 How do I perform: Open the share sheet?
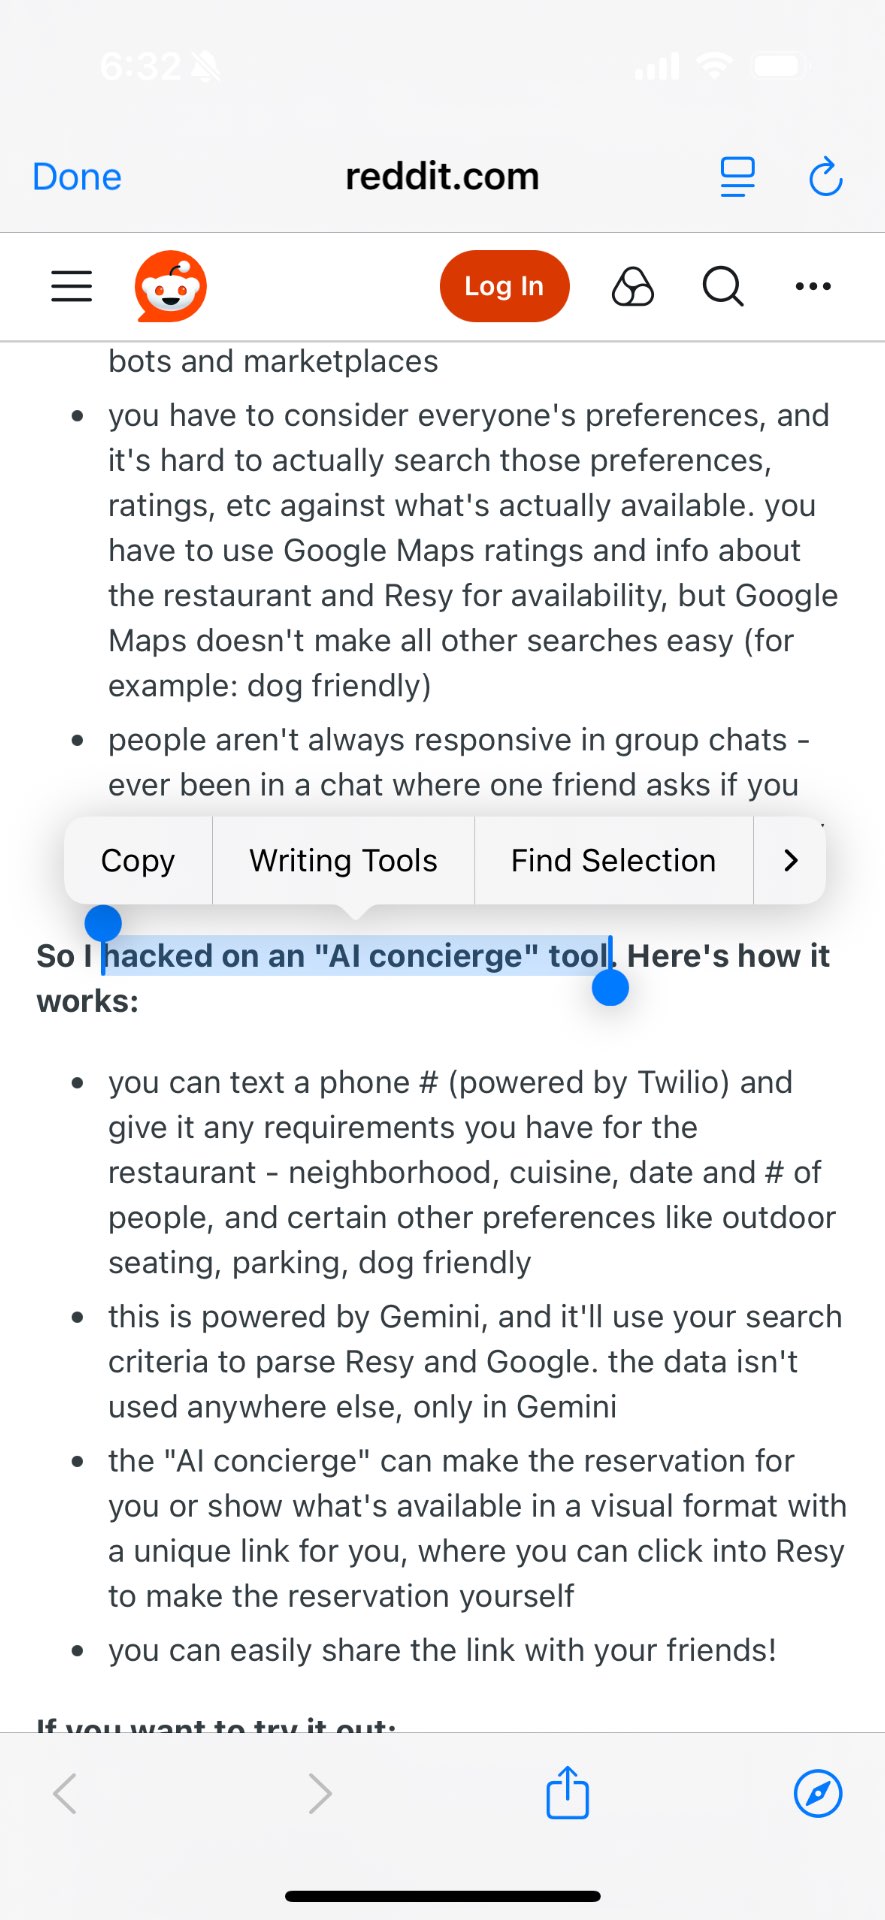(x=567, y=1792)
